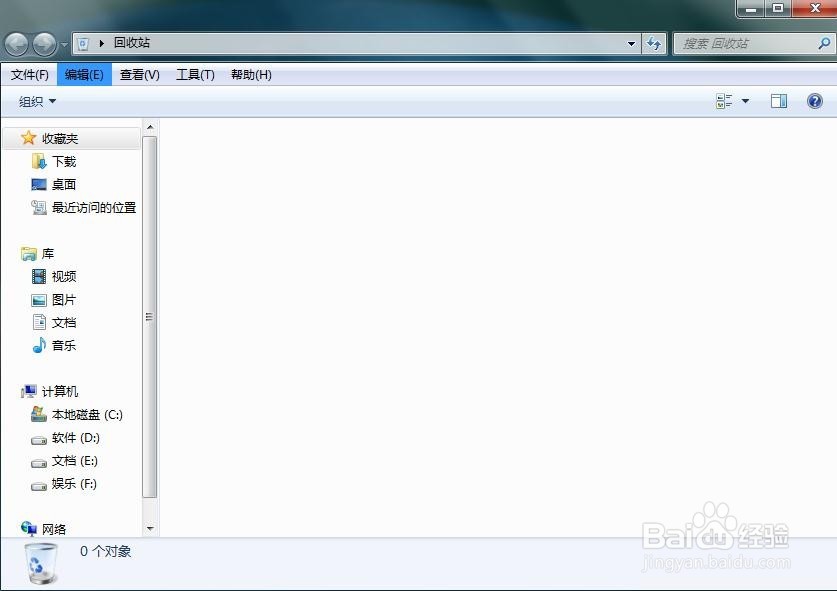
Task: Click navigation pane scroll down arrow
Action: tap(150, 529)
